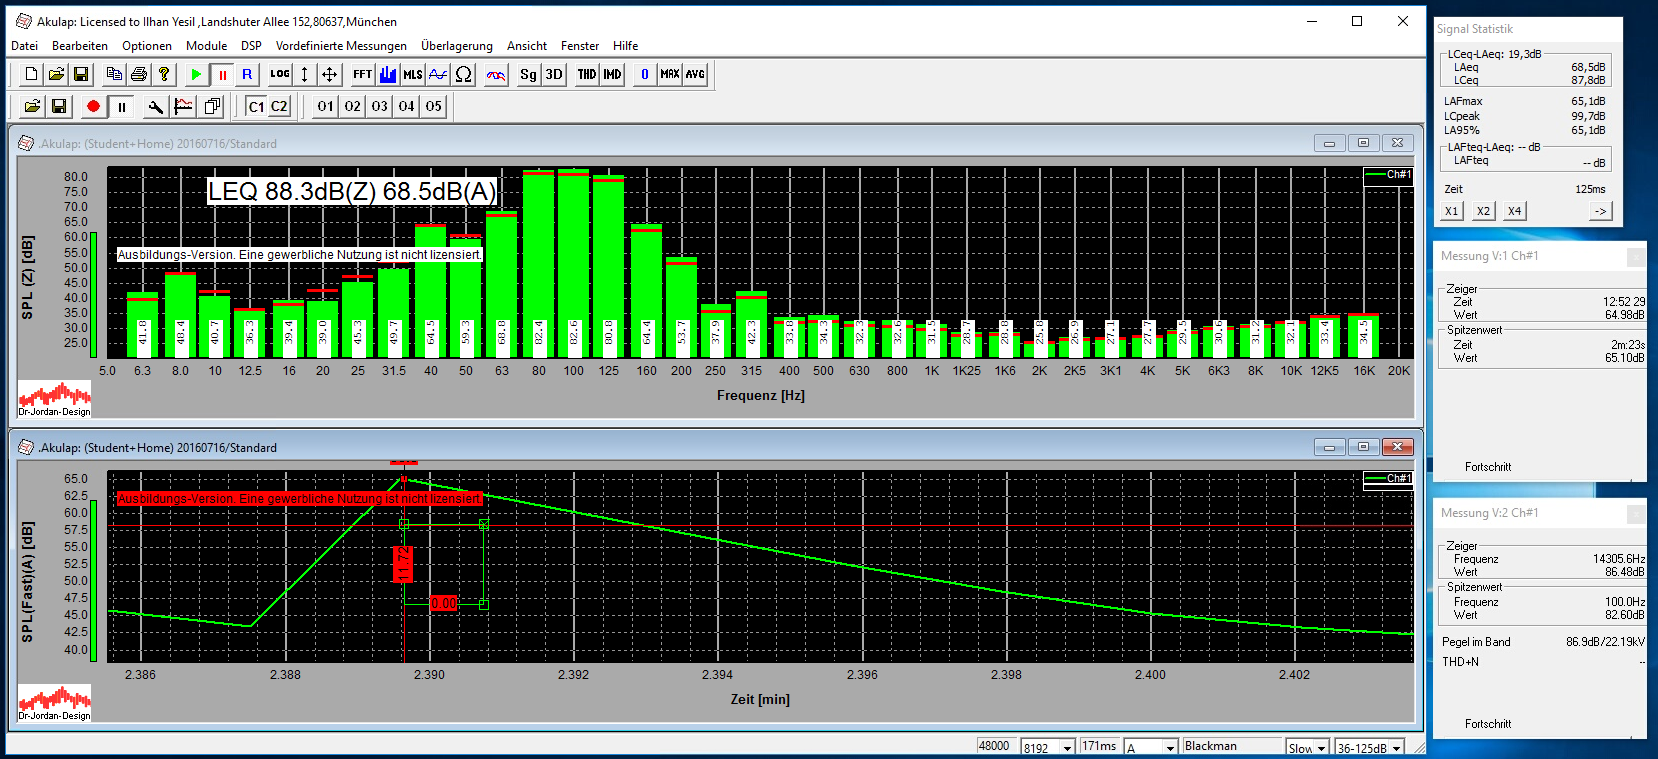Toggle the LOG axis button
This screenshot has width=1658, height=759.
point(280,74)
